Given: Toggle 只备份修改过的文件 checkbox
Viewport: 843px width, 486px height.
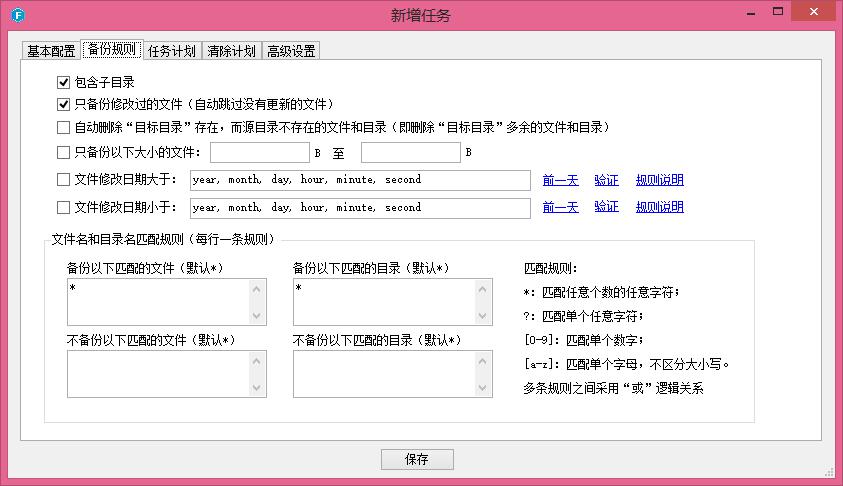Looking at the screenshot, I should point(63,104).
